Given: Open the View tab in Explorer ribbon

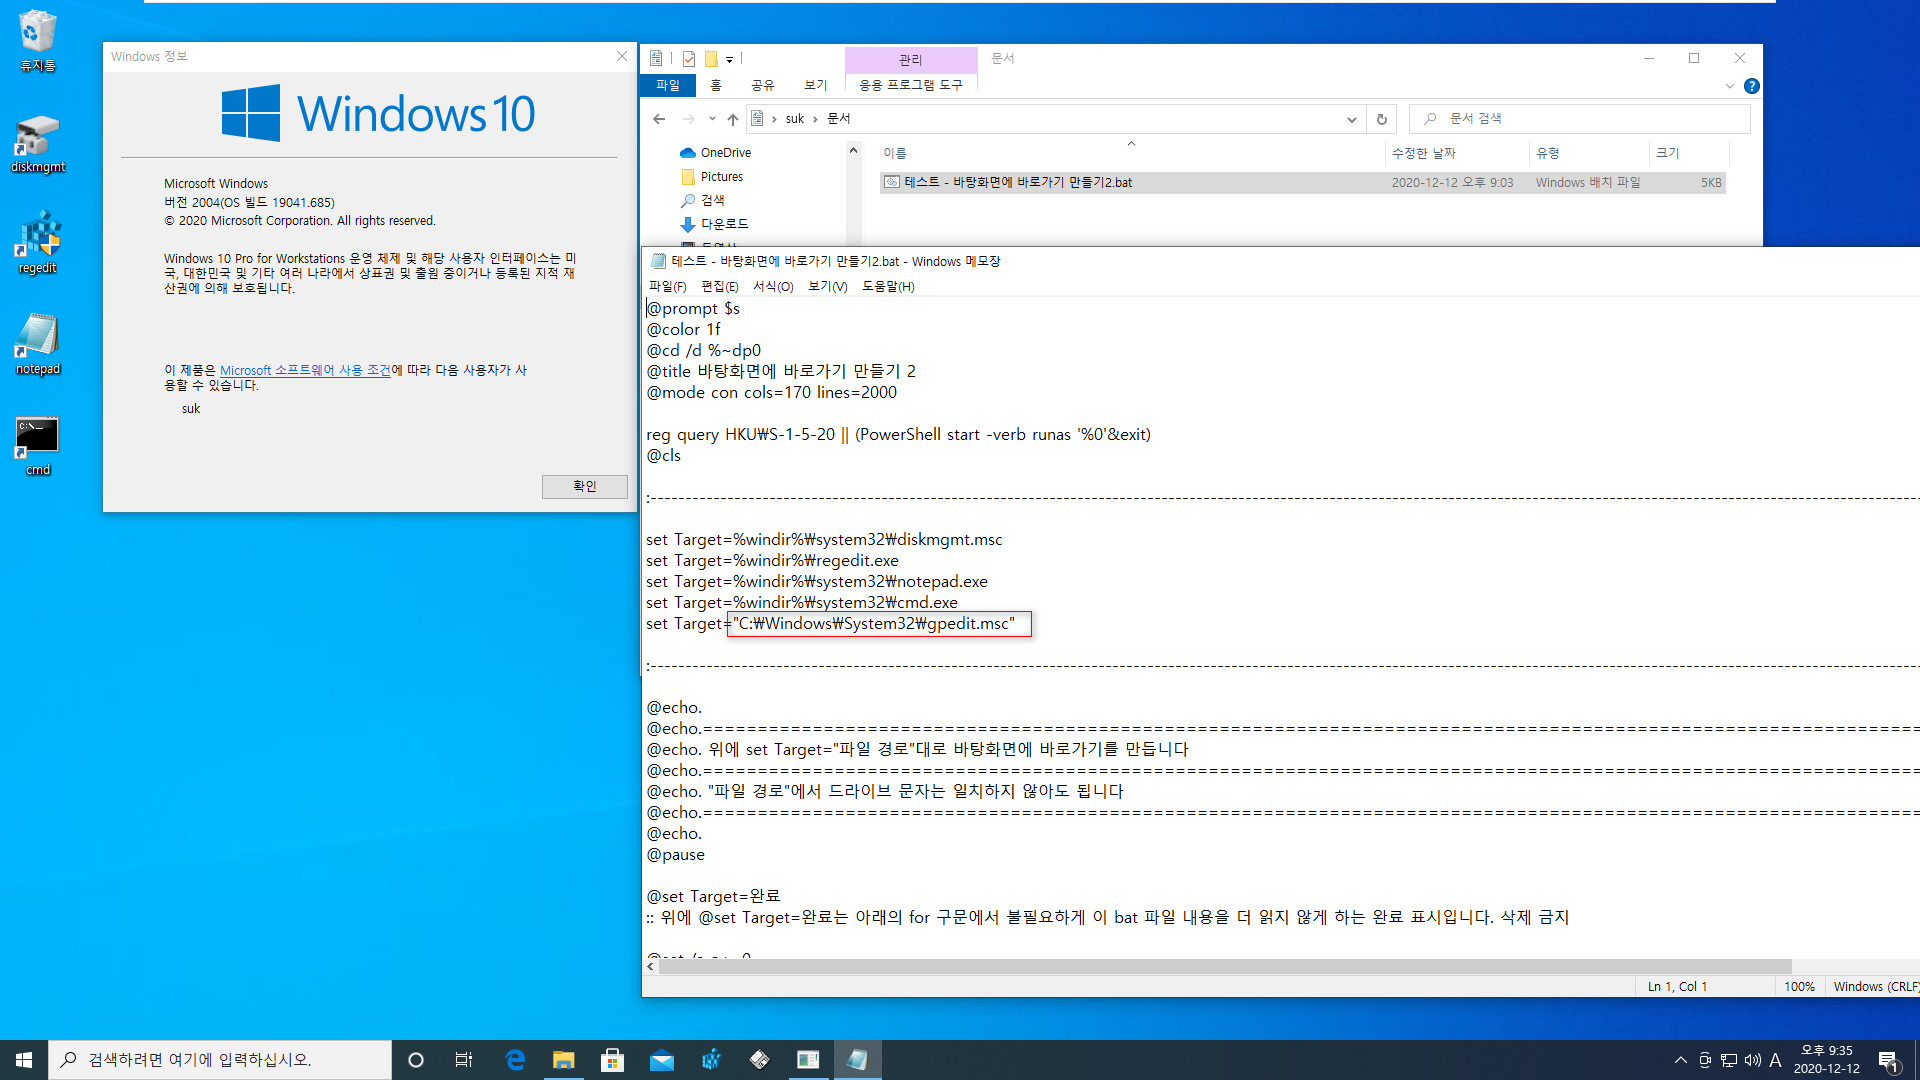Looking at the screenshot, I should [x=815, y=86].
